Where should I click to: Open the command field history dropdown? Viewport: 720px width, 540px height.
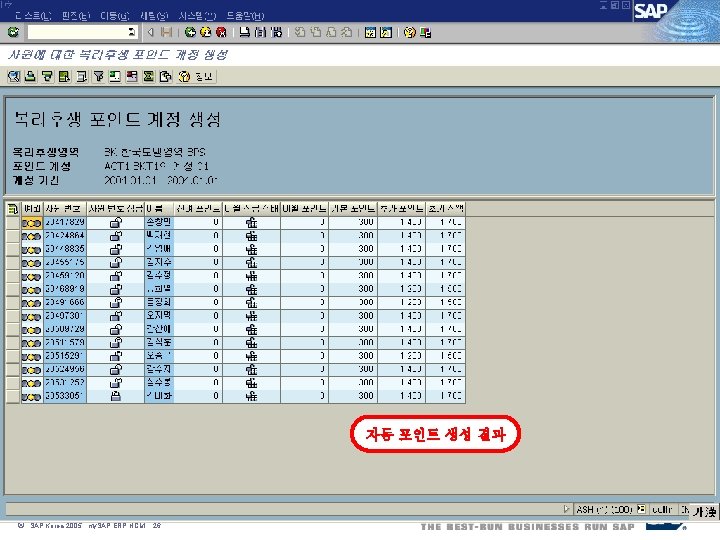tap(132, 32)
